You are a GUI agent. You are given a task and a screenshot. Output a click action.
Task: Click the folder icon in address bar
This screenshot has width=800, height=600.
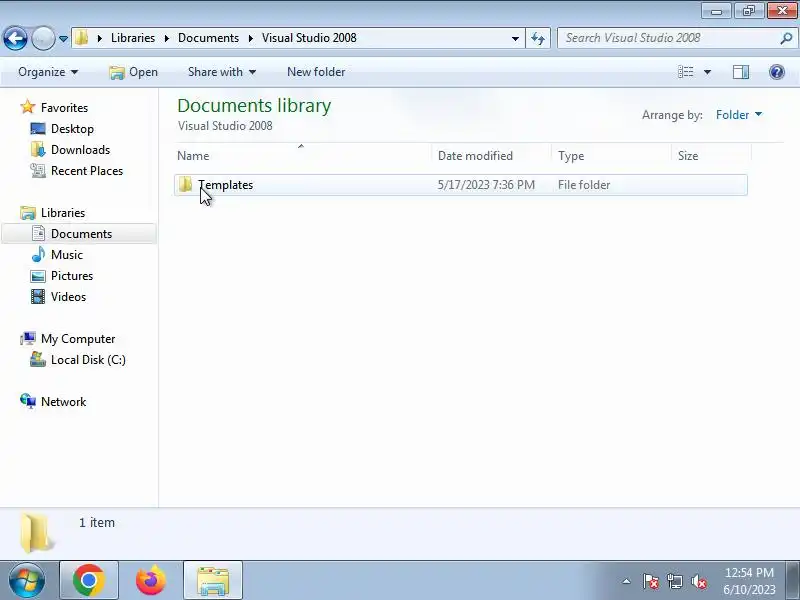[82, 38]
